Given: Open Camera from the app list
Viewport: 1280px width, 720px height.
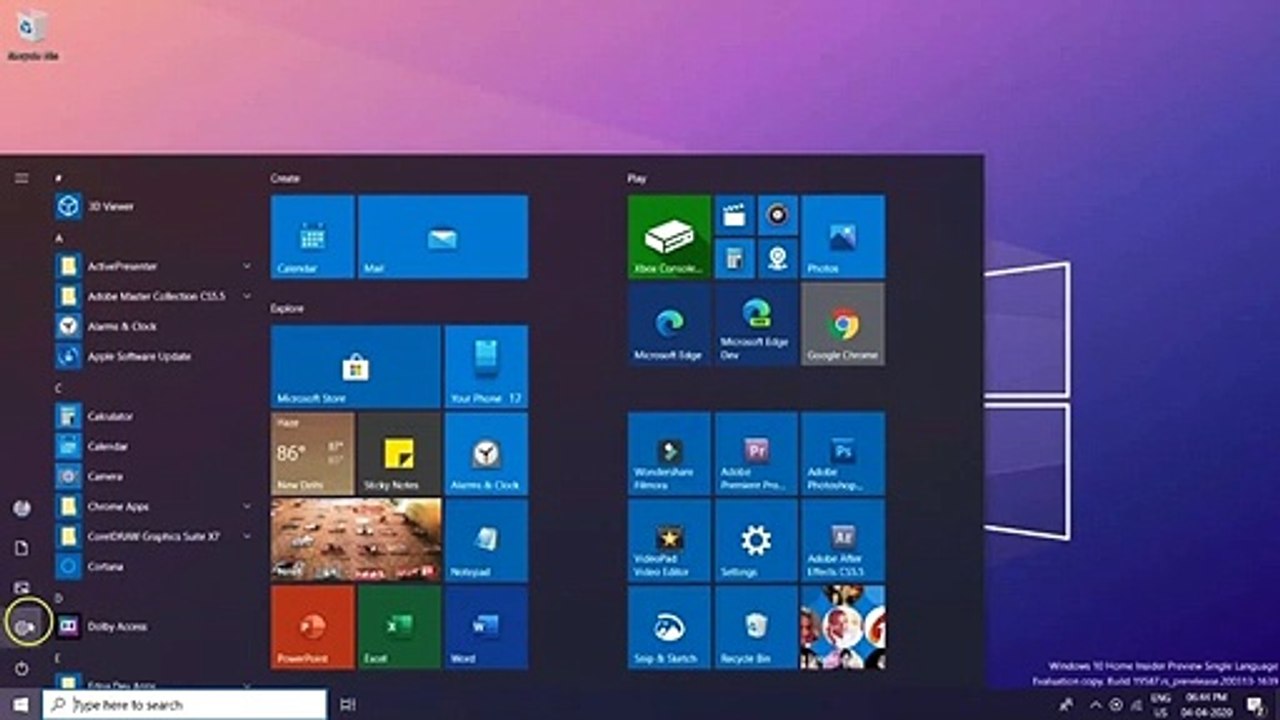Looking at the screenshot, I should (x=154, y=476).
